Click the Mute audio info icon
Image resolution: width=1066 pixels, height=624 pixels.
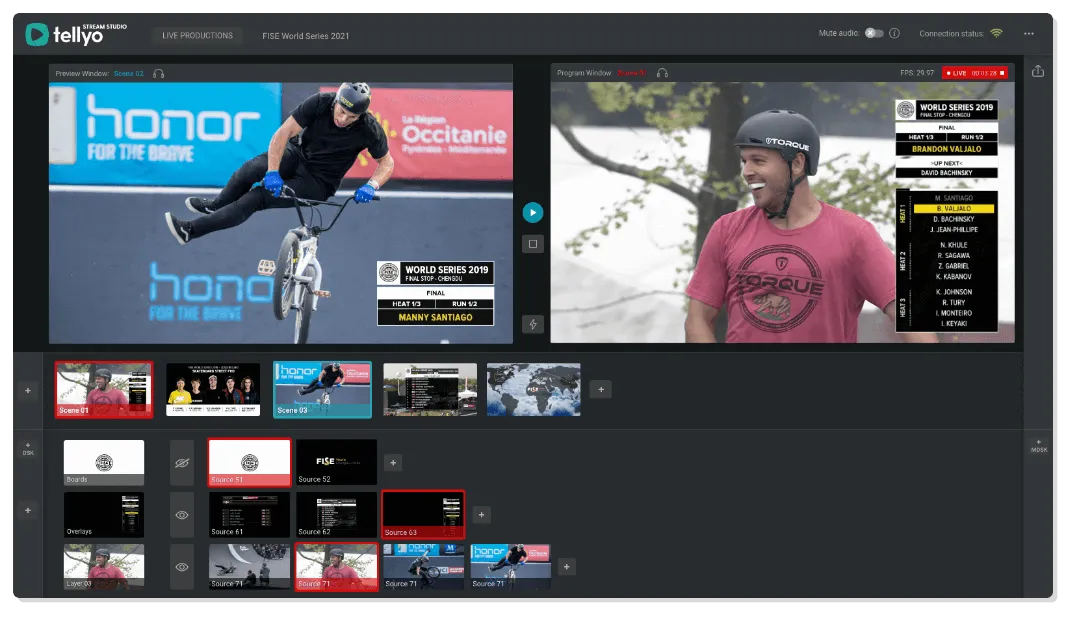click(895, 34)
